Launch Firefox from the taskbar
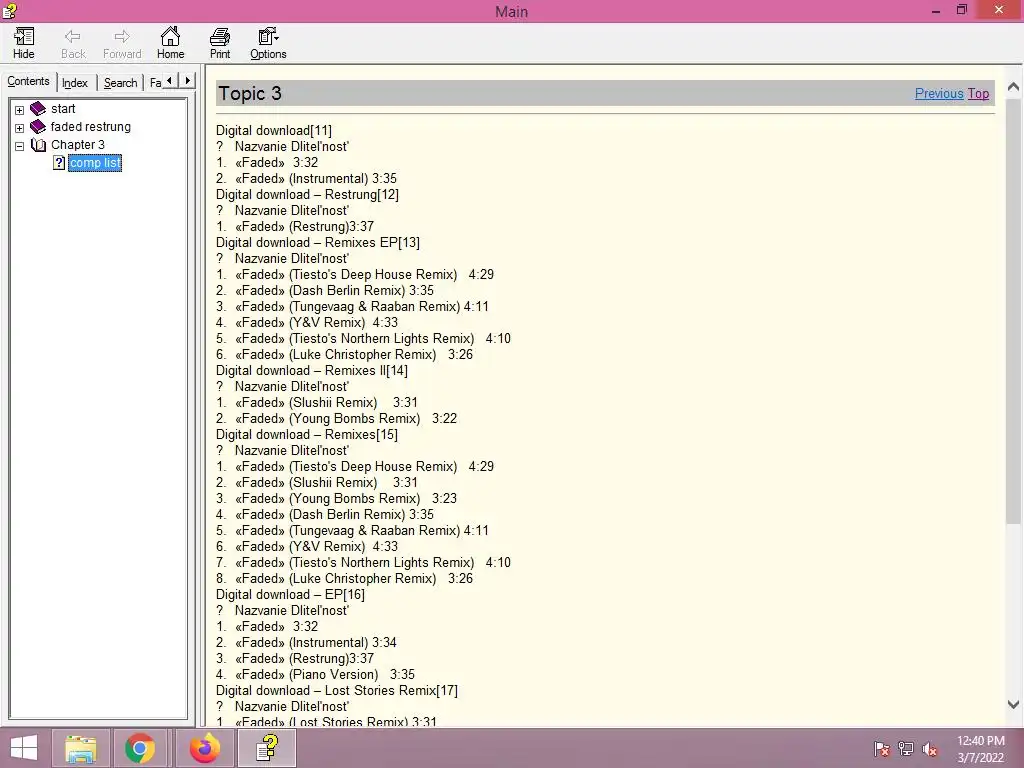 pos(205,748)
